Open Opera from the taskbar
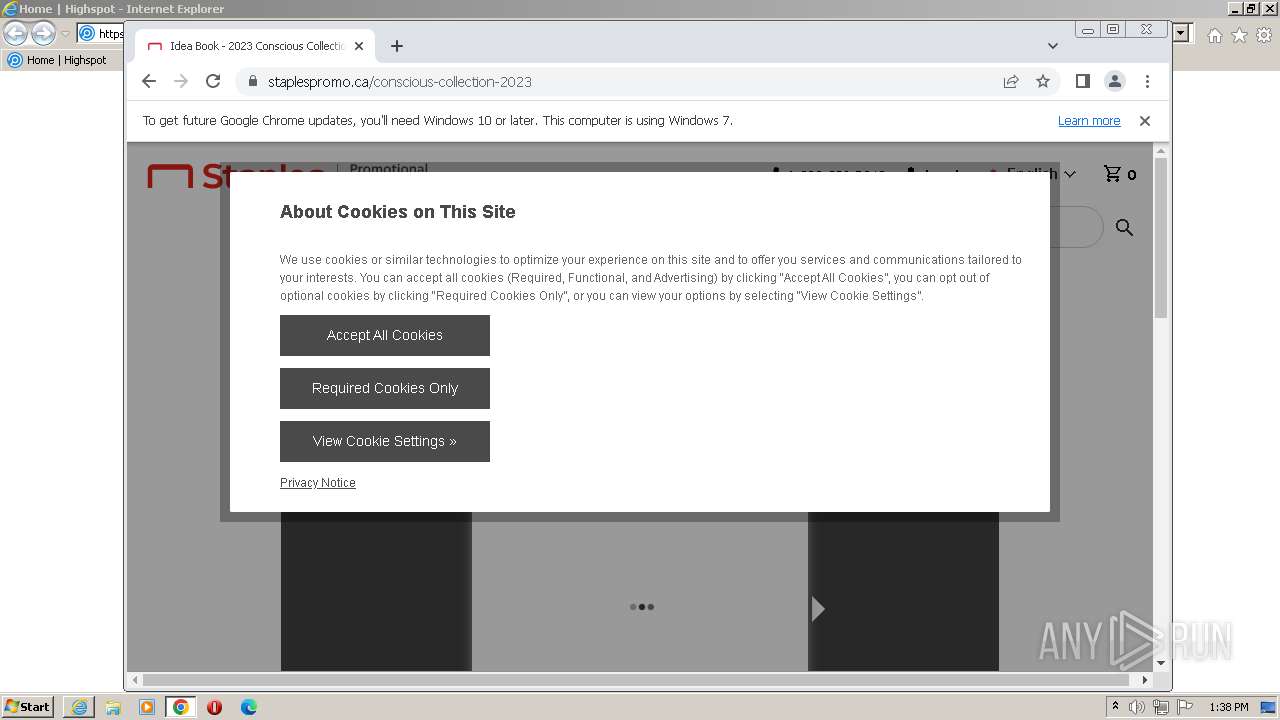 [214, 707]
